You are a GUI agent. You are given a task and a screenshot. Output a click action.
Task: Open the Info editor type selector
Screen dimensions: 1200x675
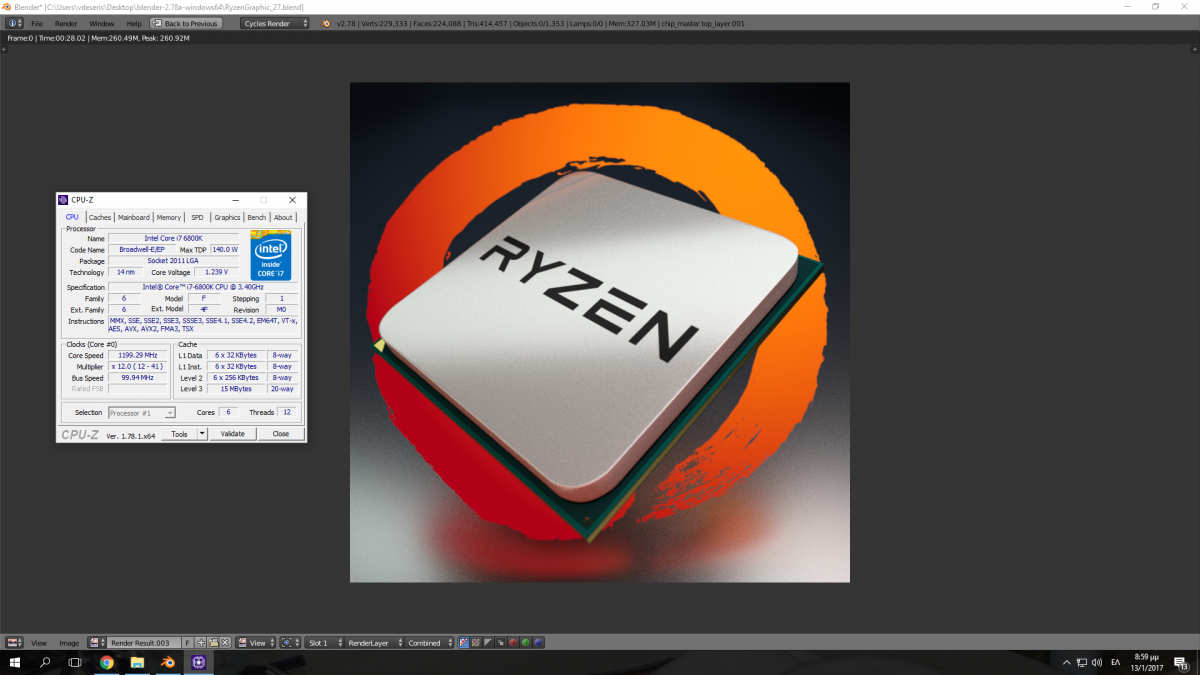tap(14, 23)
